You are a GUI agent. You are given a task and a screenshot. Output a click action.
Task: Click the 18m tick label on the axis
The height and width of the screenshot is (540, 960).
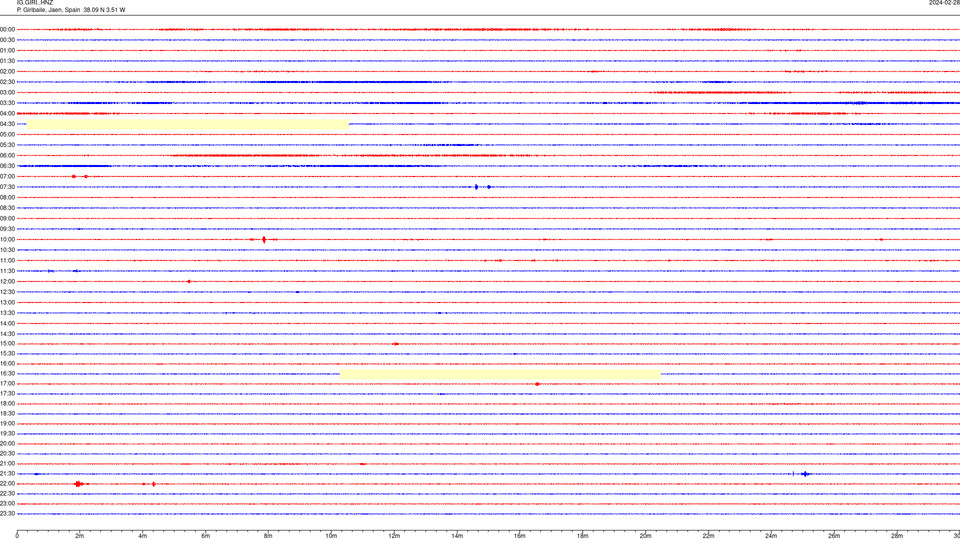pyautogui.click(x=583, y=536)
